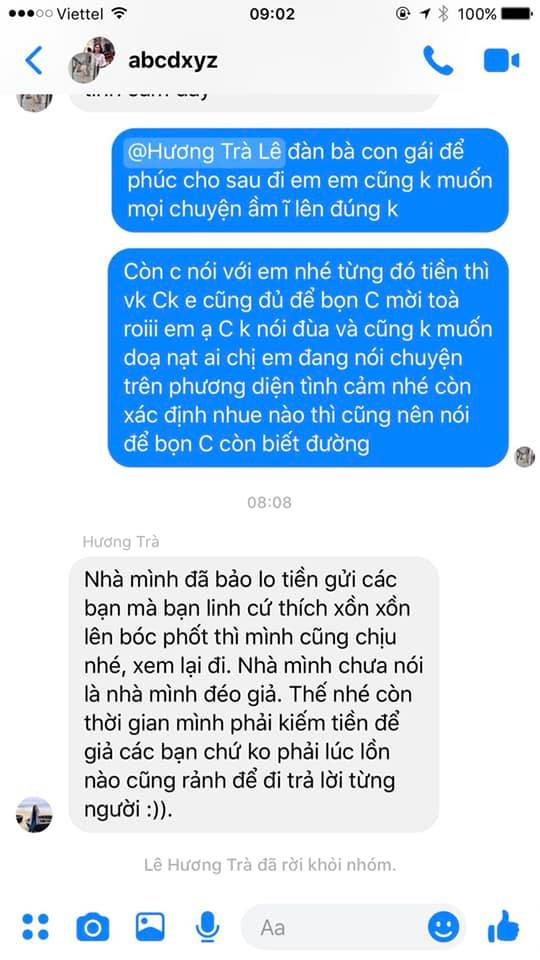This screenshot has height=960, width=540.
Task: Tap the small seen-by avatar indicator
Action: 525,457
